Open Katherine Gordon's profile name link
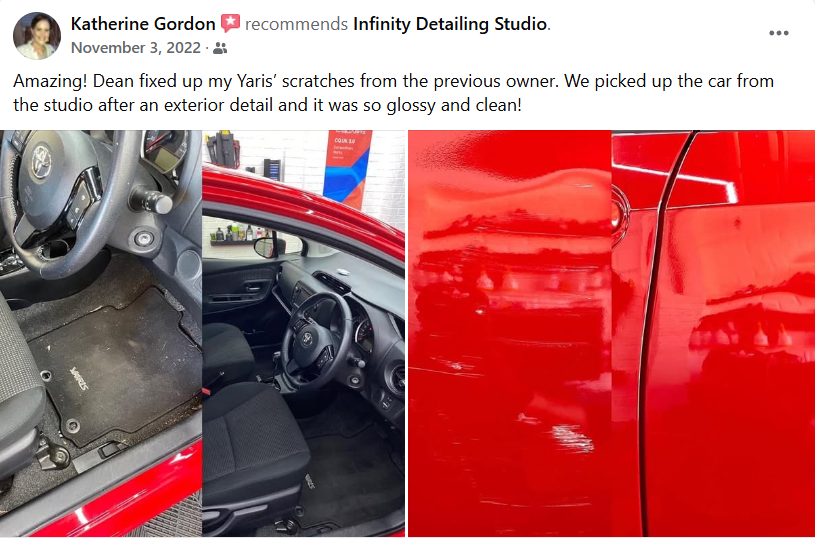815x540 pixels. pyautogui.click(x=143, y=24)
